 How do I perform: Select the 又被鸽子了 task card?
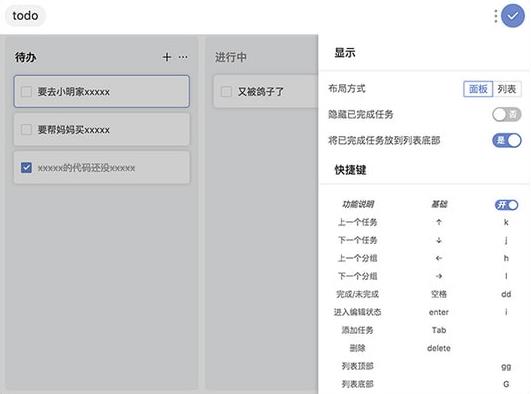tap(266, 91)
